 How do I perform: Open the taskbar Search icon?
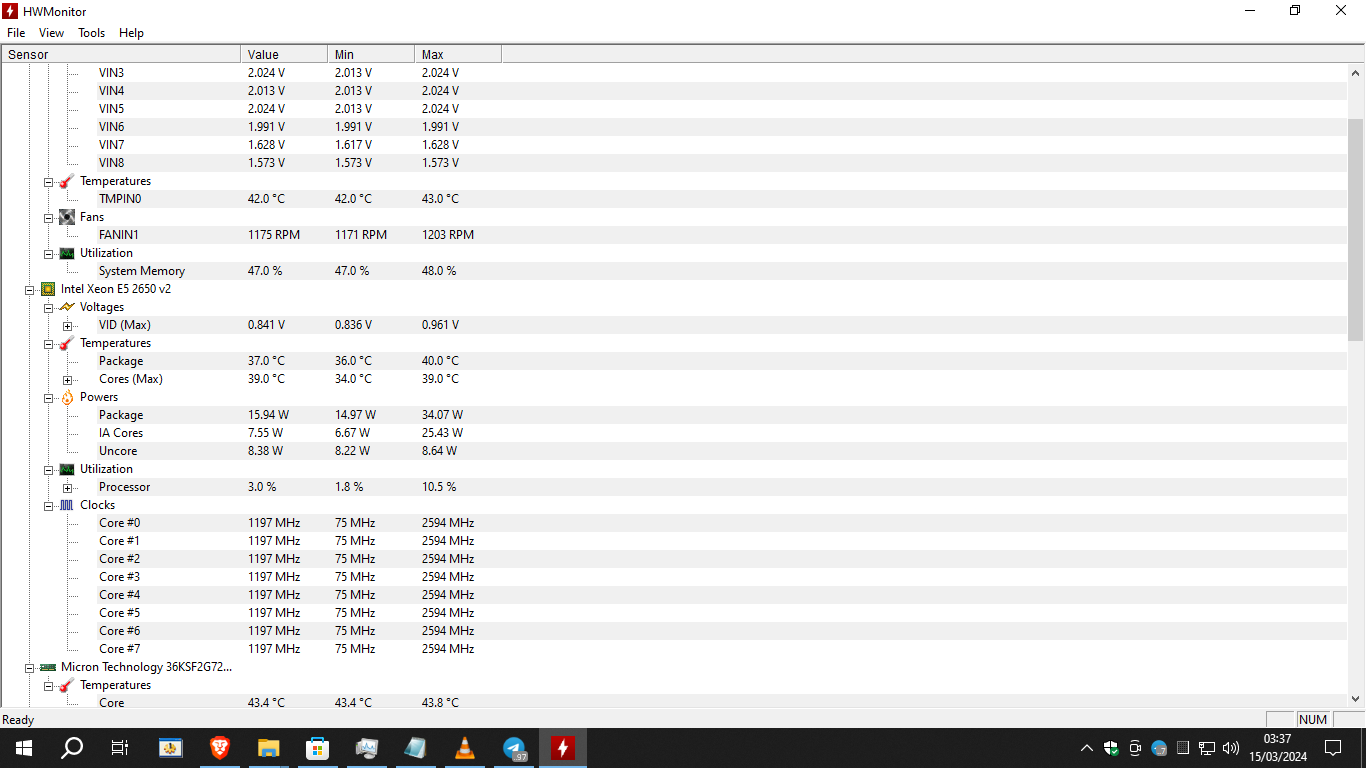pyautogui.click(x=71, y=748)
